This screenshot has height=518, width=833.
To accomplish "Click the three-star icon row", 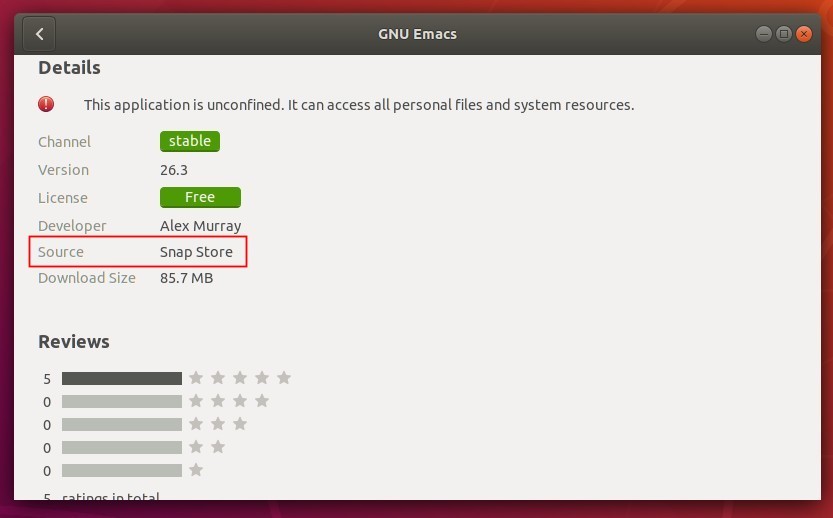I will point(218,424).
